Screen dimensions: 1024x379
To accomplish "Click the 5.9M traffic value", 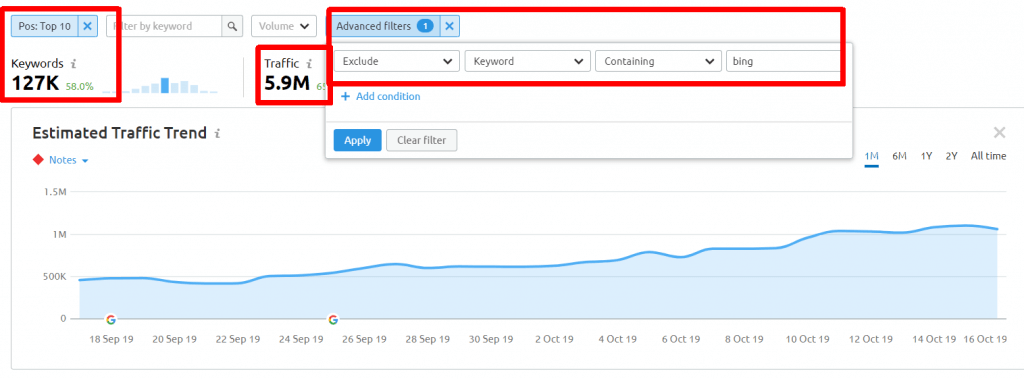I will click(287, 84).
